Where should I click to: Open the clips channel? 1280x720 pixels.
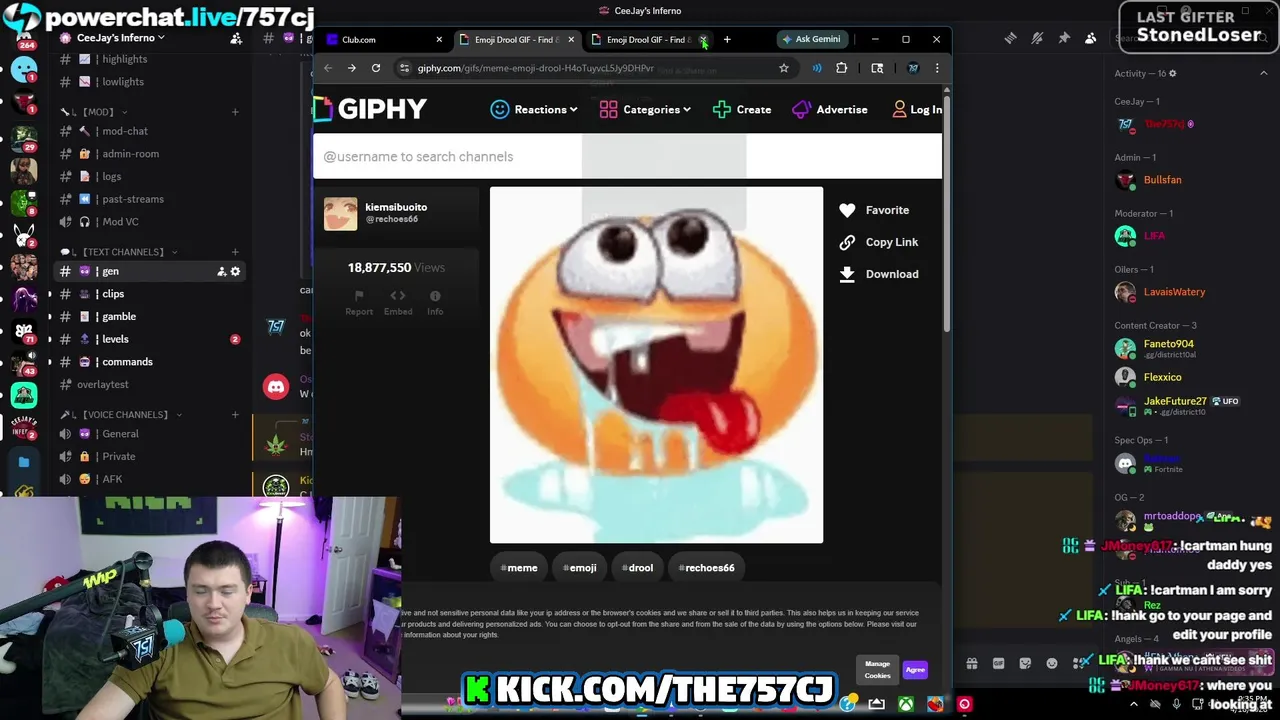[150, 294]
